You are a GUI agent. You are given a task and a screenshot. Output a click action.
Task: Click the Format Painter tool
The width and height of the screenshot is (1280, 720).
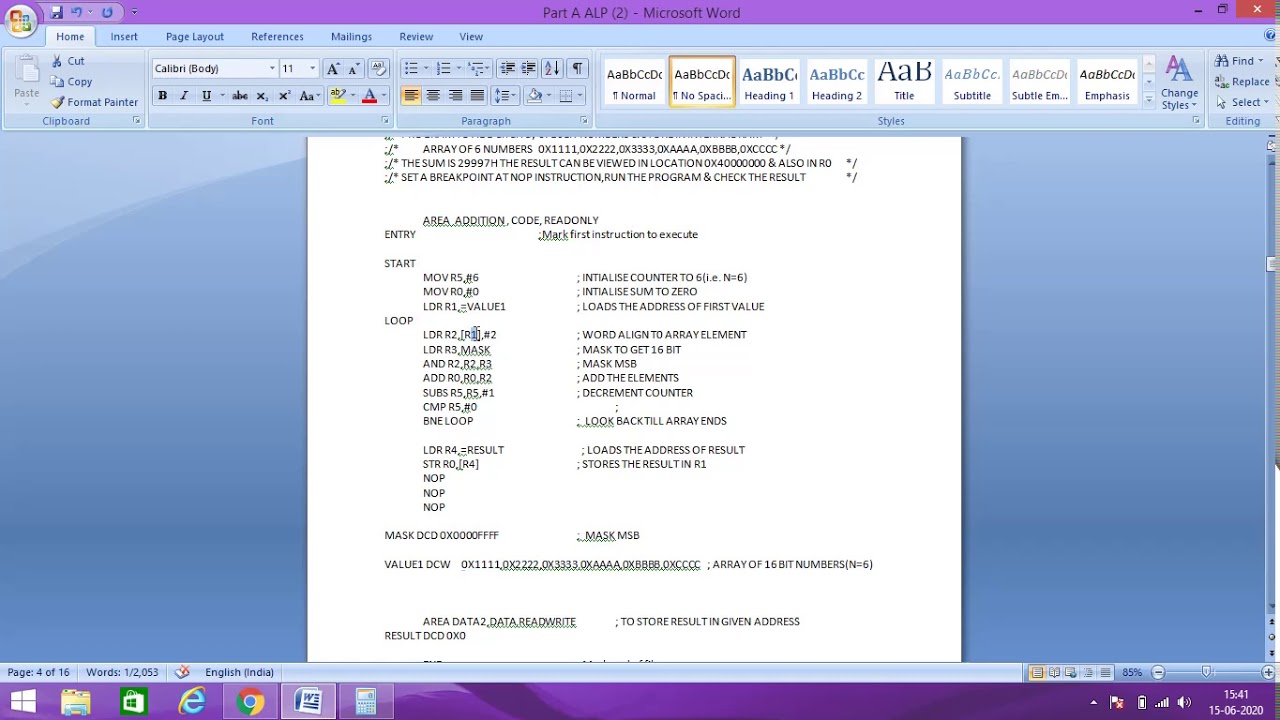(95, 102)
